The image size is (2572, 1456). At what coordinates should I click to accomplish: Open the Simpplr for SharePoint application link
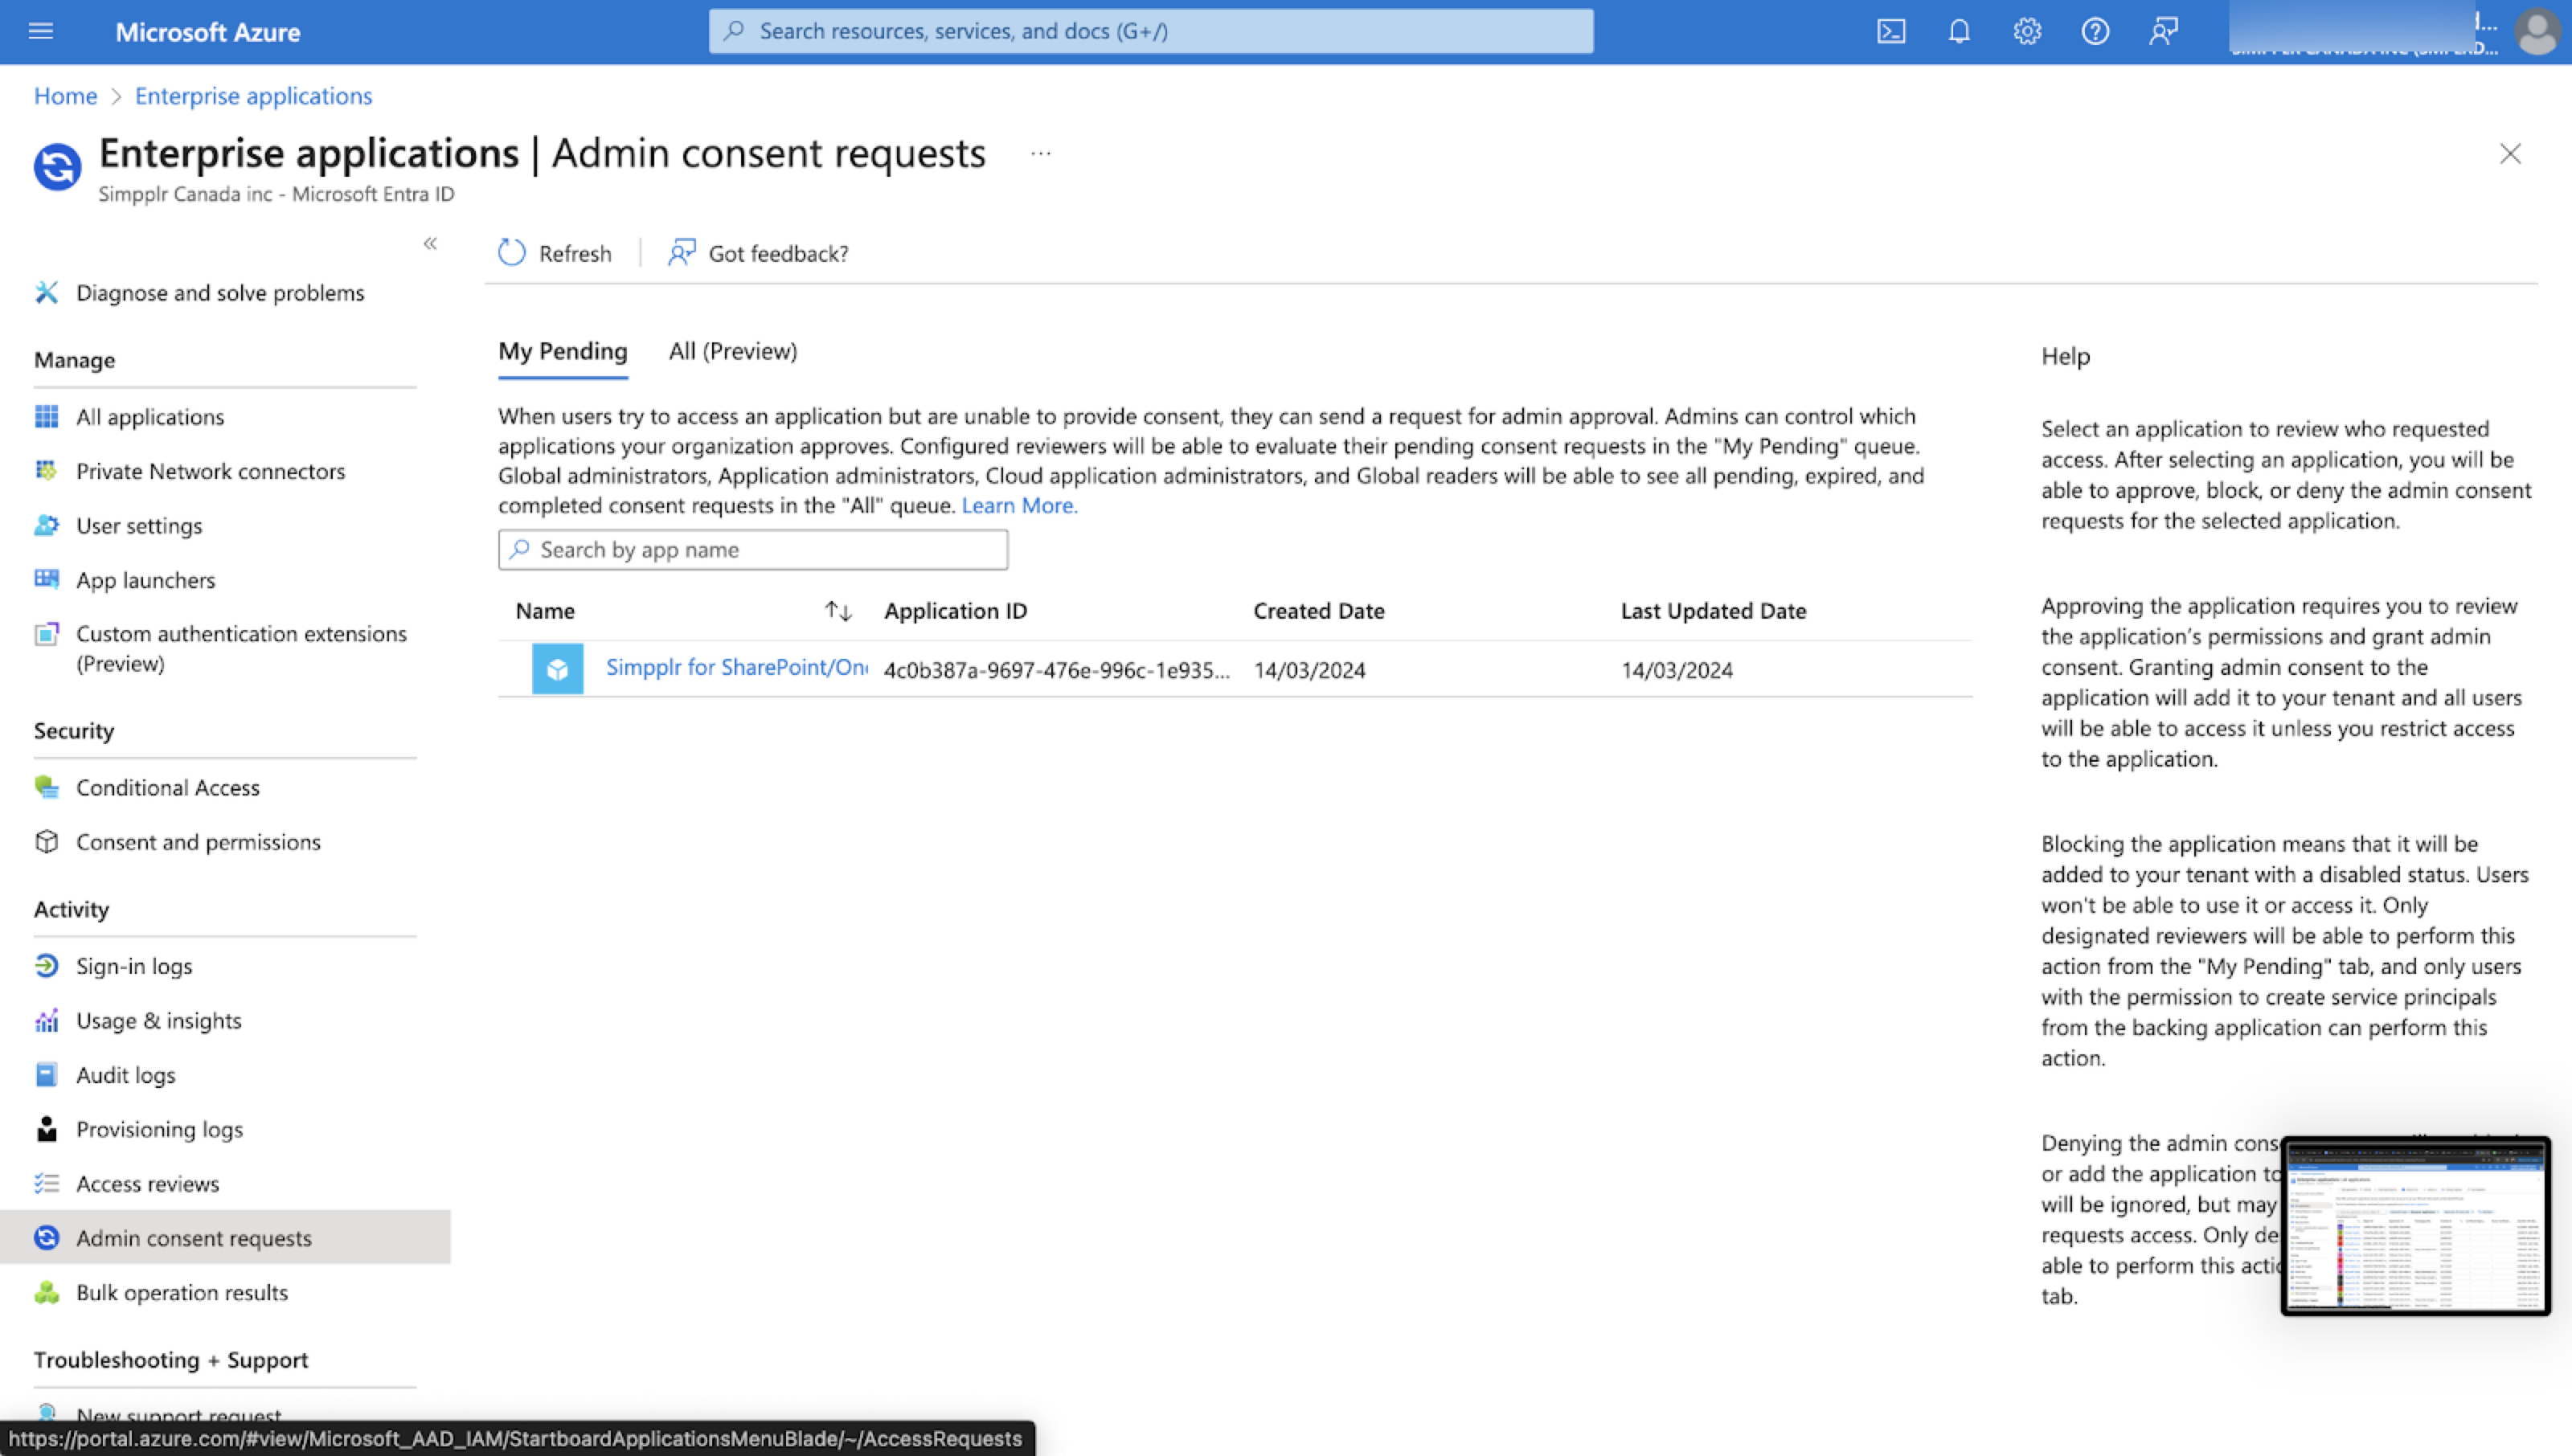(736, 668)
